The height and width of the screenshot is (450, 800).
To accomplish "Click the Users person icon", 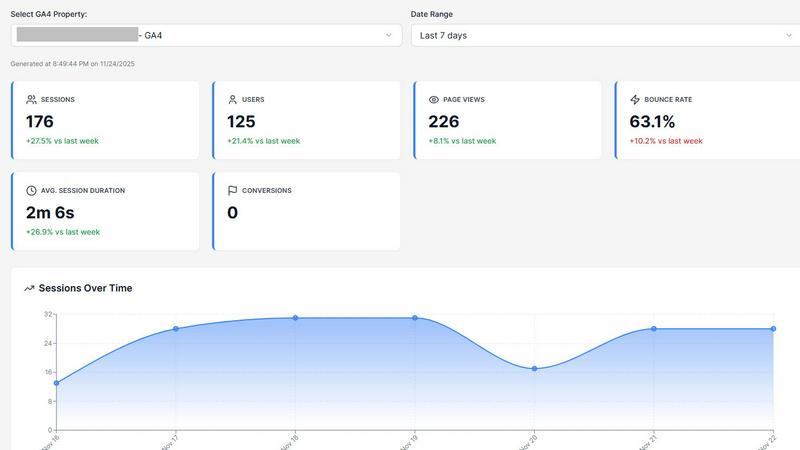I will pos(233,100).
